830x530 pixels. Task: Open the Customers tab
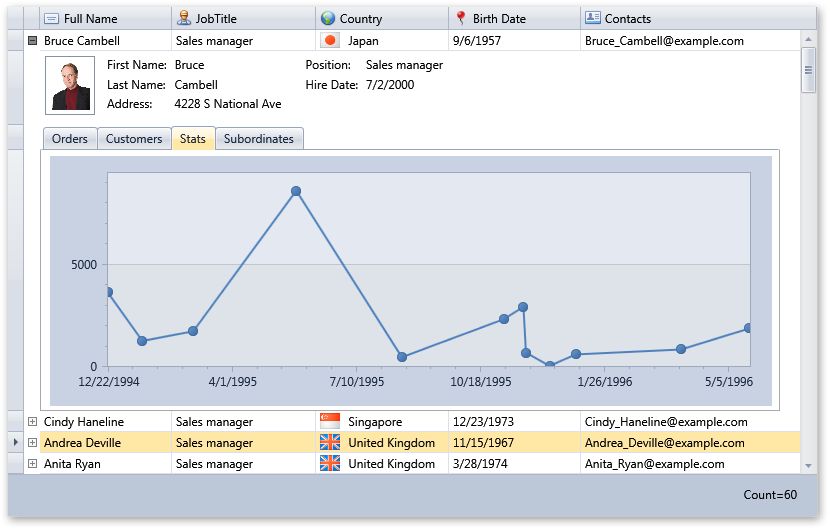click(x=134, y=139)
